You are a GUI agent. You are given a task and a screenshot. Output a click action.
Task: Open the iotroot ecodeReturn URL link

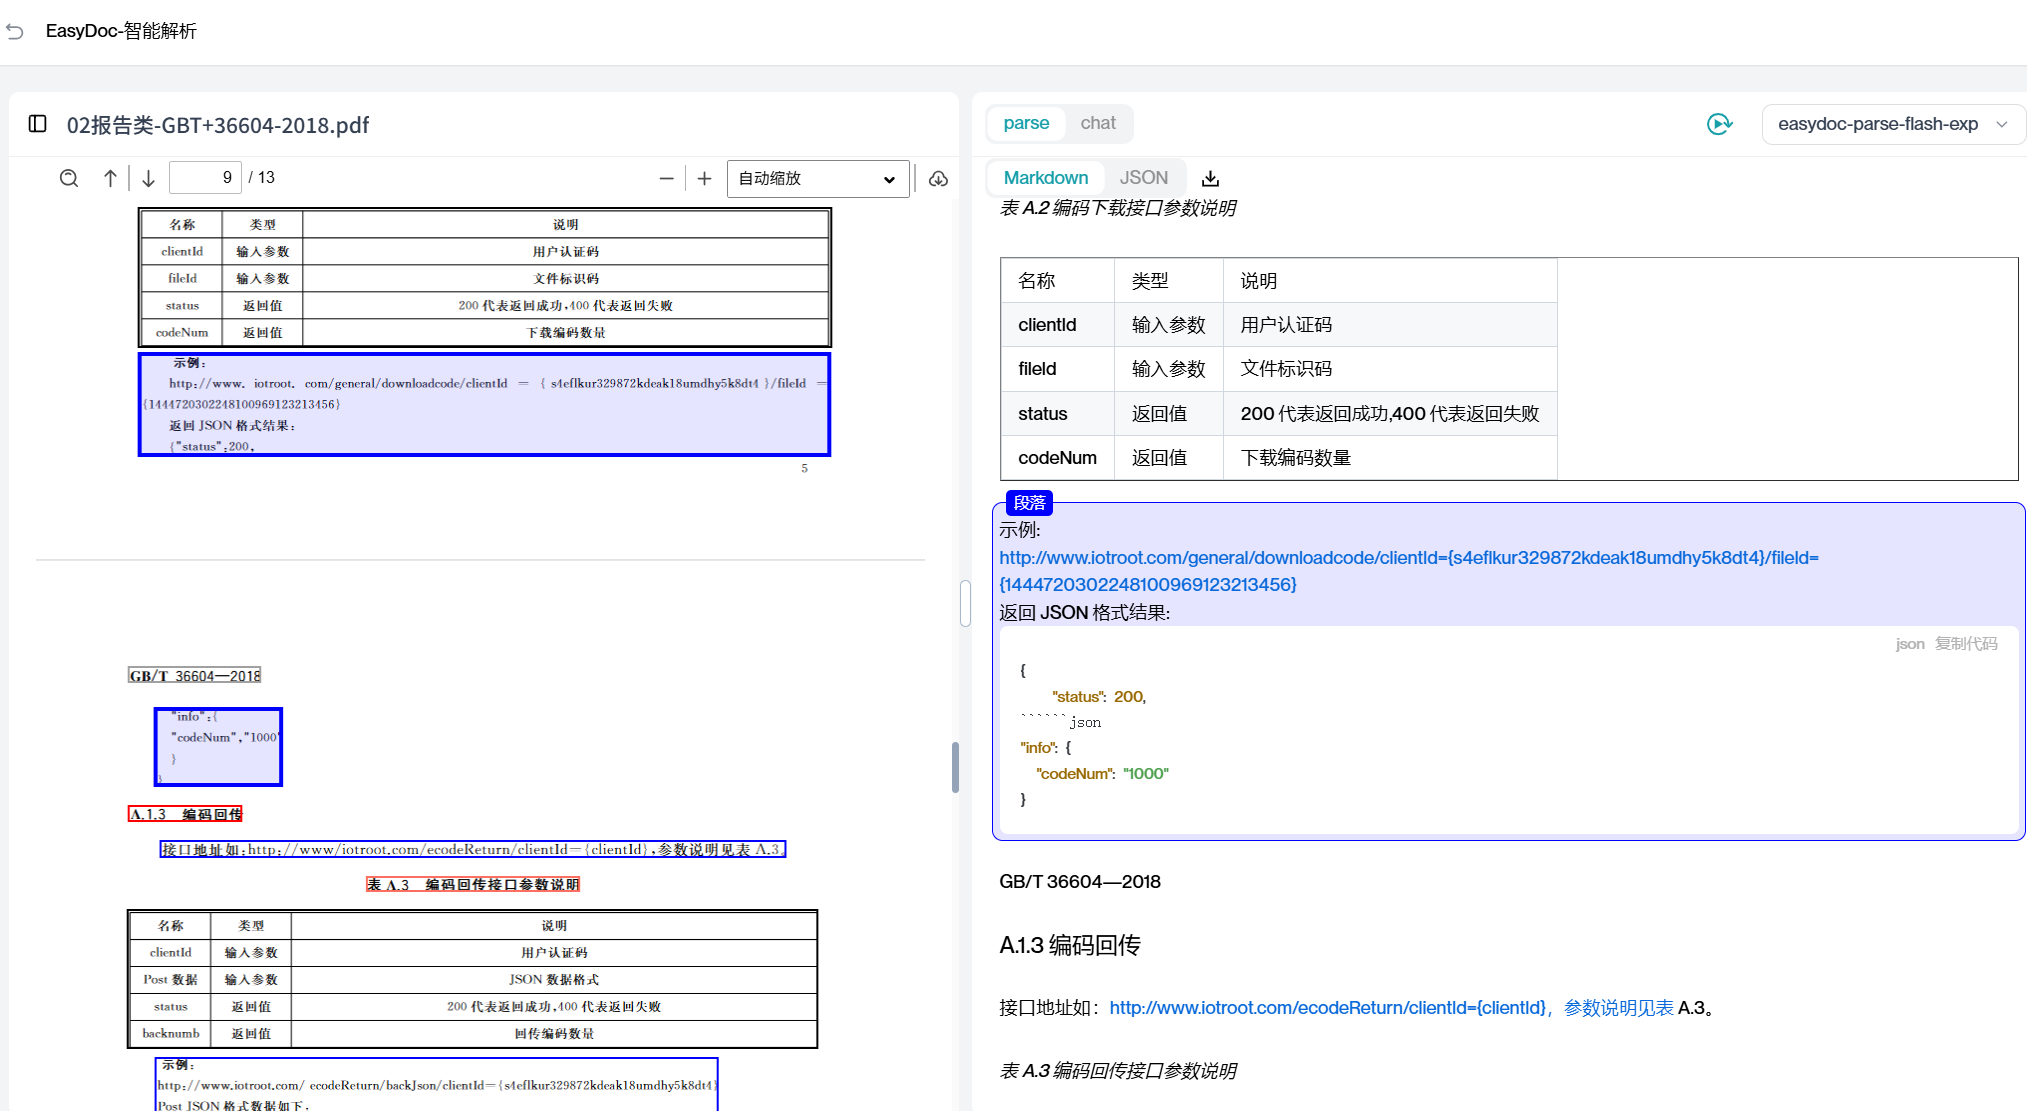1327,1007
